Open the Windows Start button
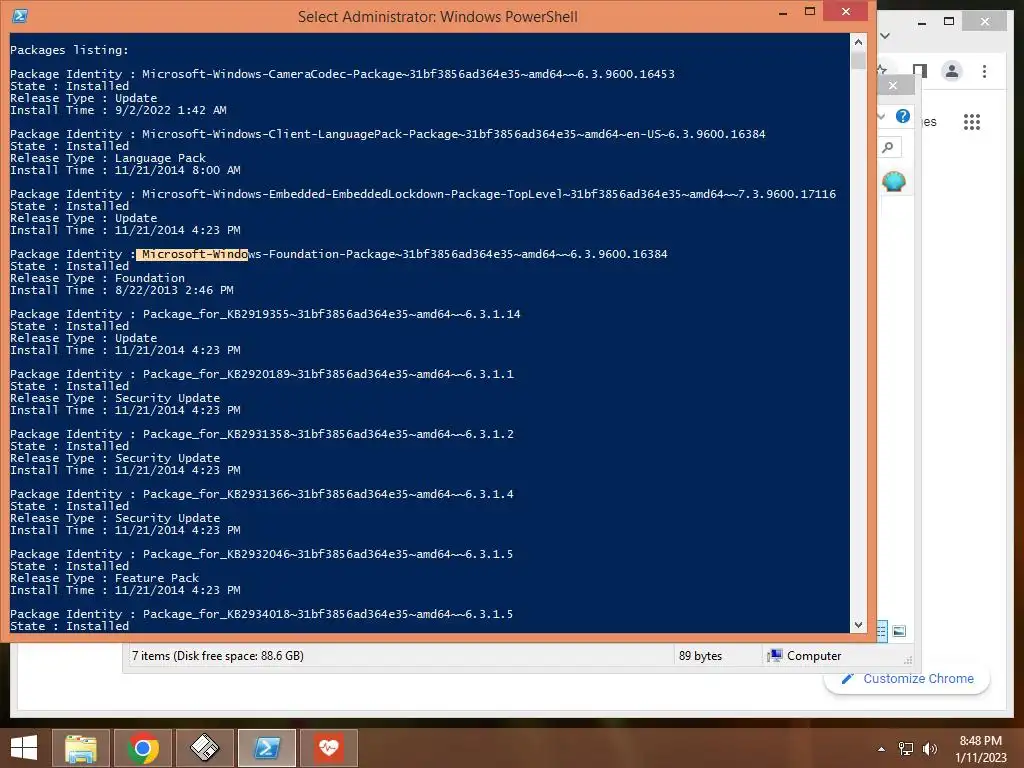This screenshot has width=1024, height=768. (24, 748)
